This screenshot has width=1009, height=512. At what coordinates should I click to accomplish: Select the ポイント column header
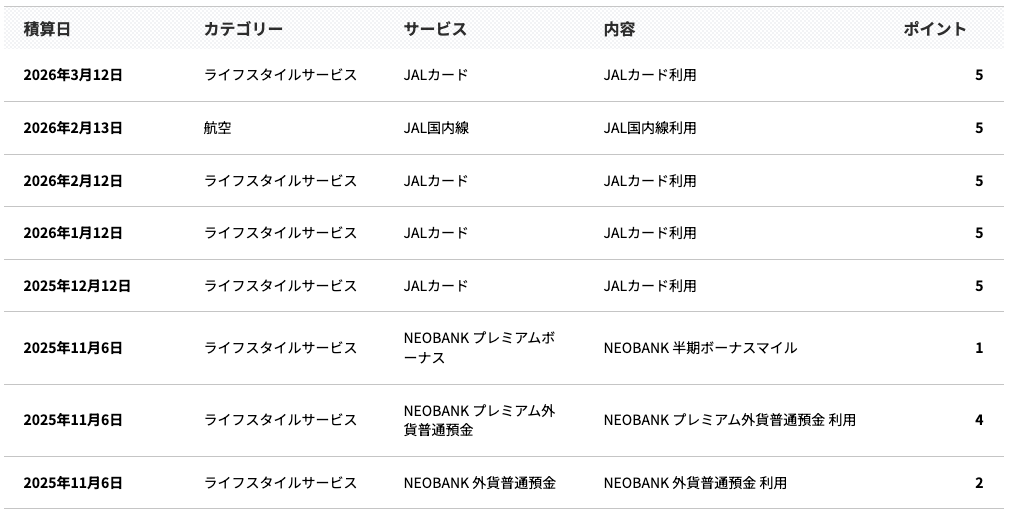pos(934,29)
